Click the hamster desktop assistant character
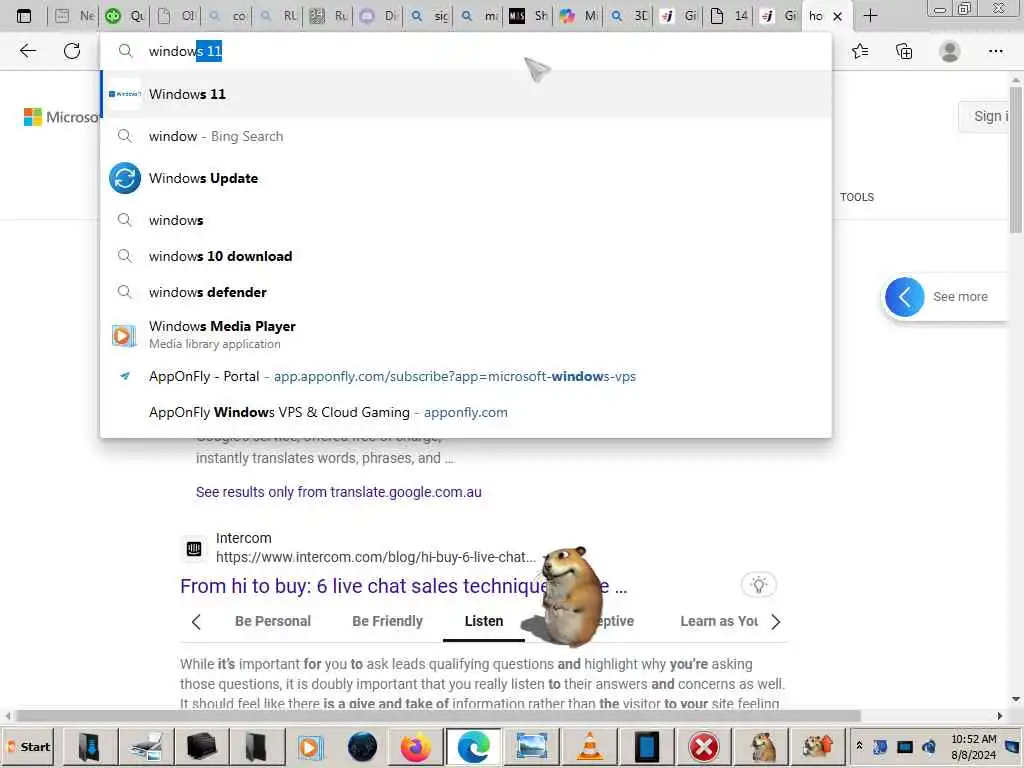The width and height of the screenshot is (1024, 768). pos(571,596)
